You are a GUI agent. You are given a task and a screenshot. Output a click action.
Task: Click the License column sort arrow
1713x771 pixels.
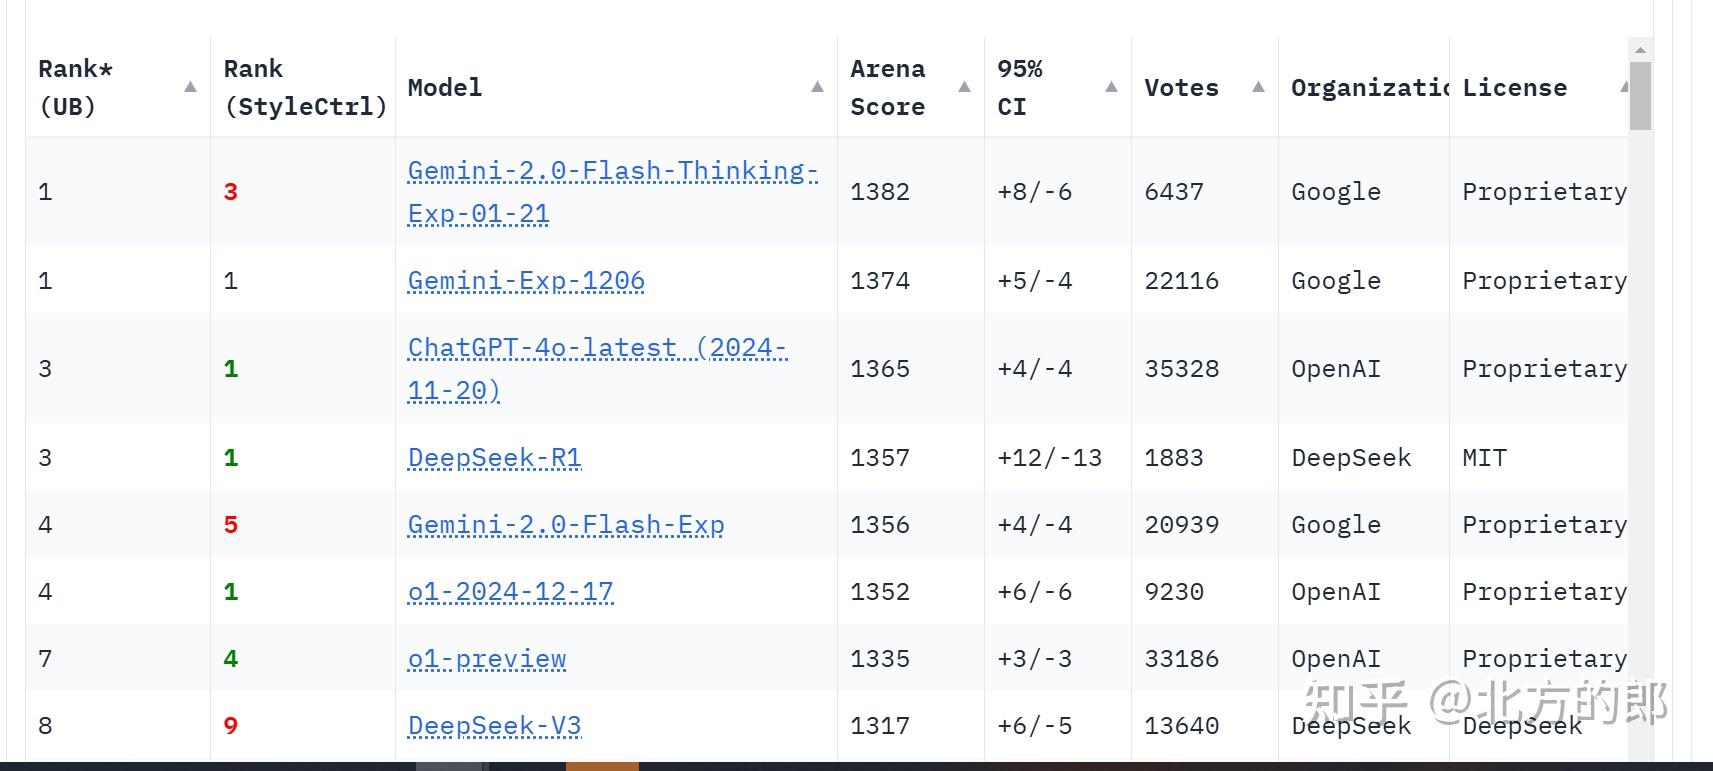point(1623,87)
